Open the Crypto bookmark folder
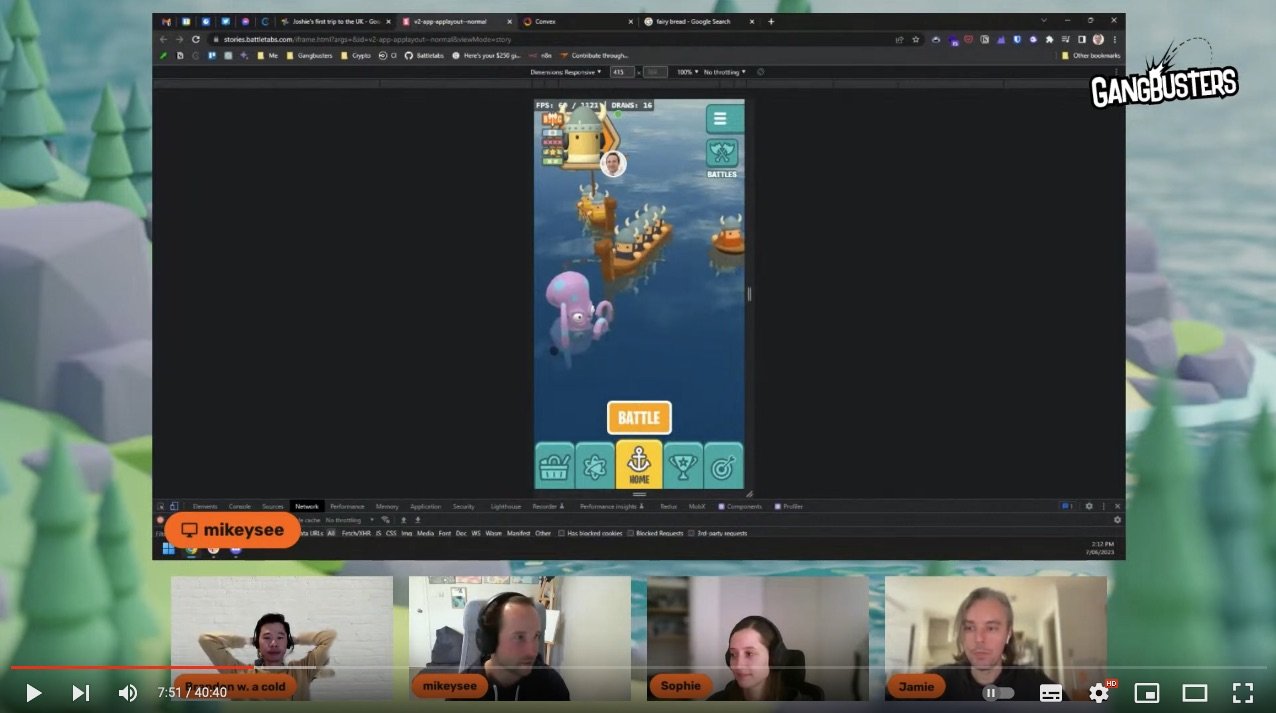Viewport: 1276px width, 713px height. (x=356, y=55)
